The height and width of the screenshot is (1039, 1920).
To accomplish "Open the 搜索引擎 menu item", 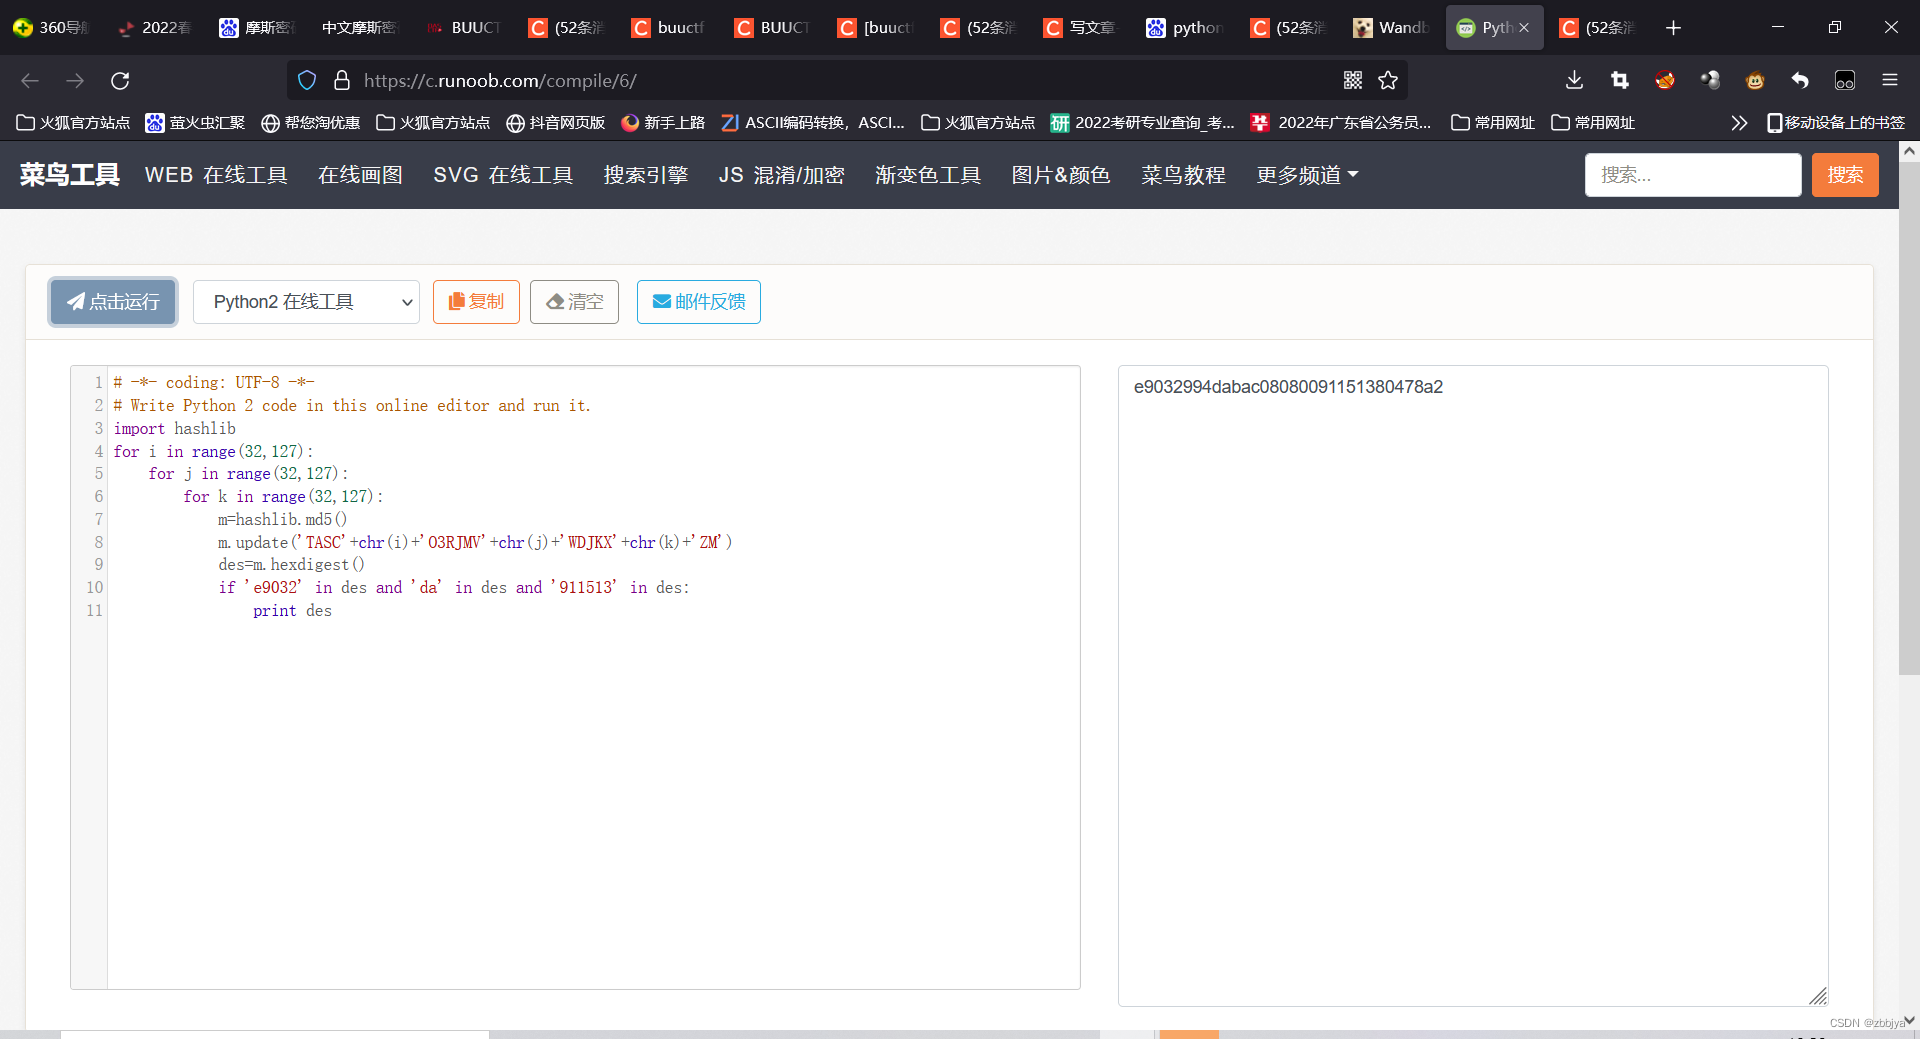I will tap(646, 175).
